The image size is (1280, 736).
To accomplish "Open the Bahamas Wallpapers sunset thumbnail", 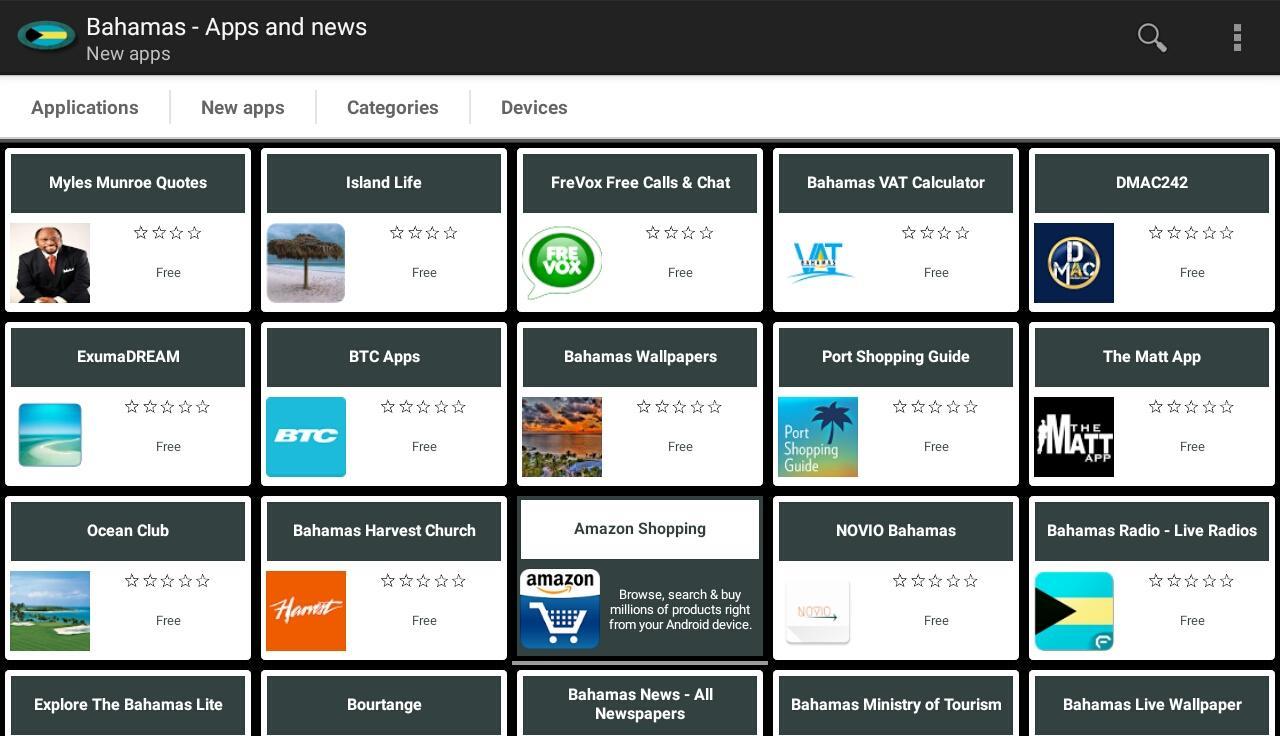I will click(562, 437).
